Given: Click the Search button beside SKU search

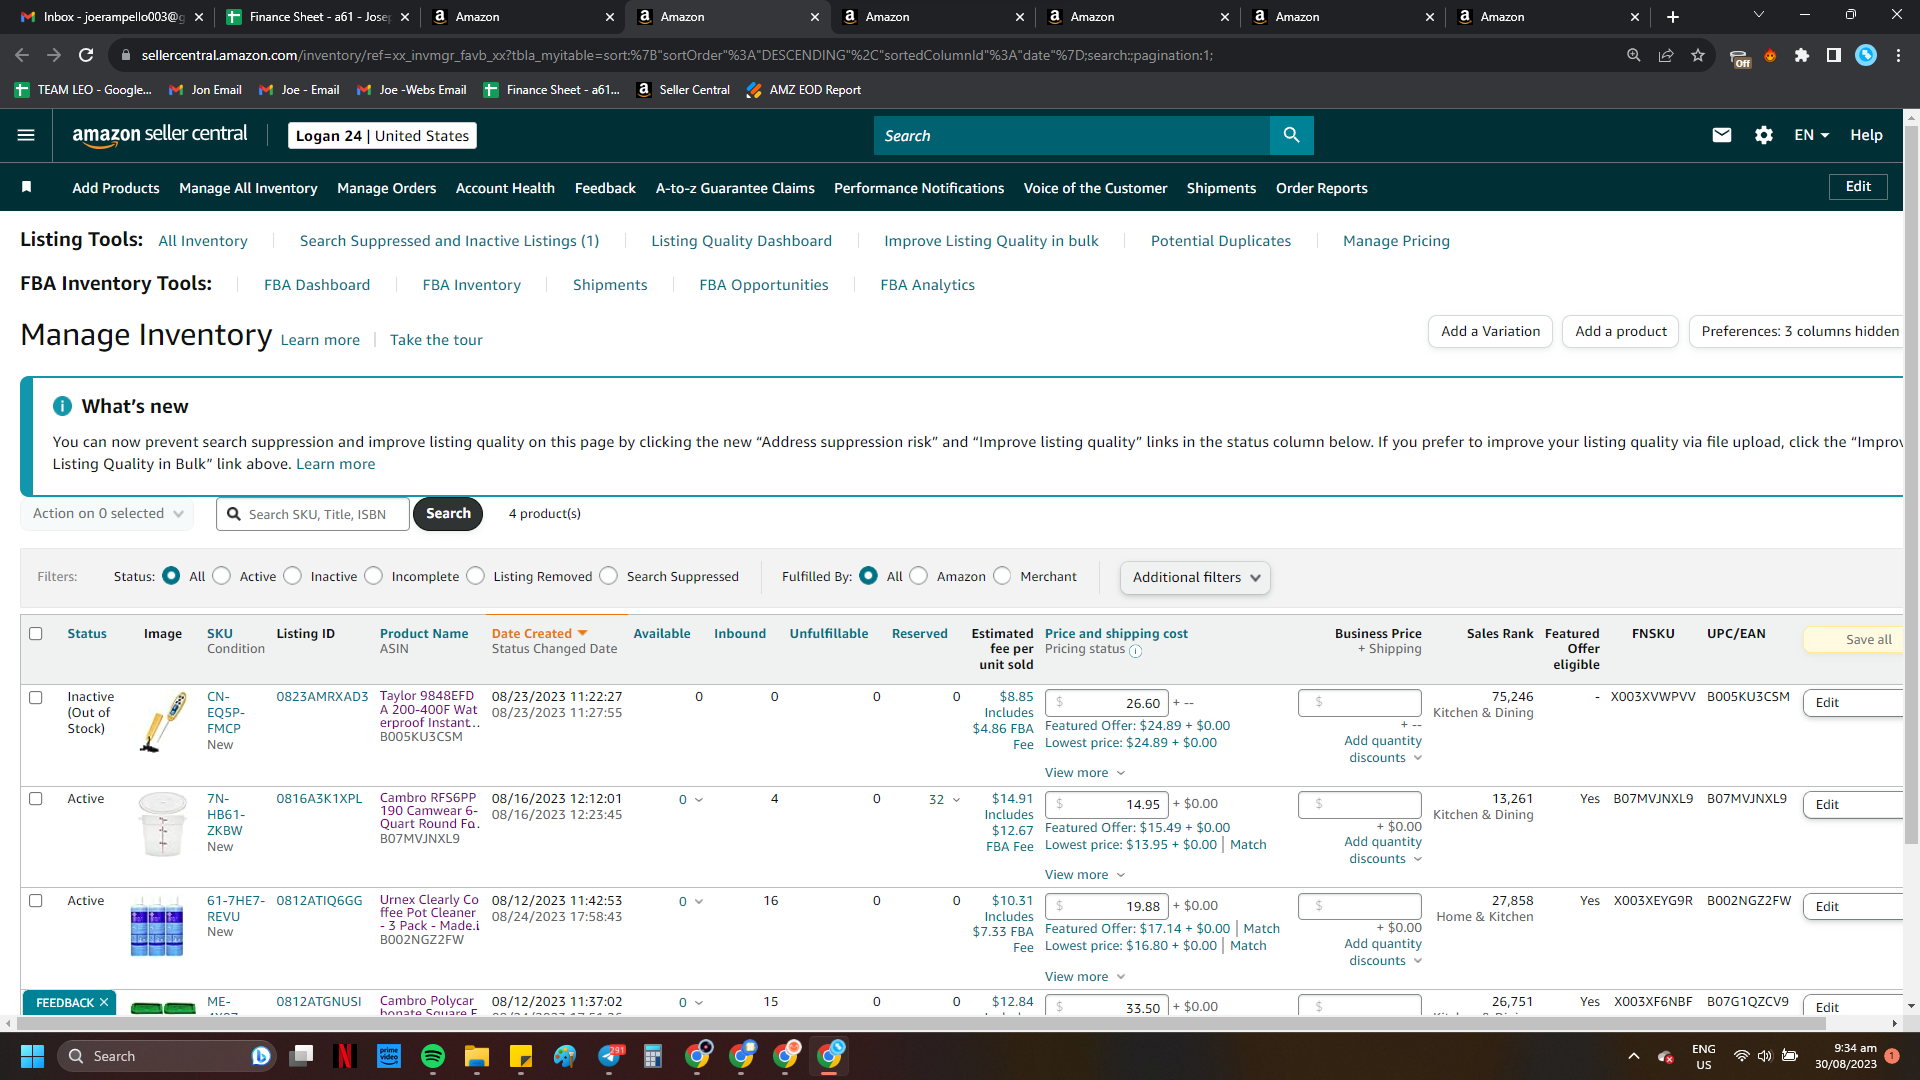Looking at the screenshot, I should pos(448,513).
